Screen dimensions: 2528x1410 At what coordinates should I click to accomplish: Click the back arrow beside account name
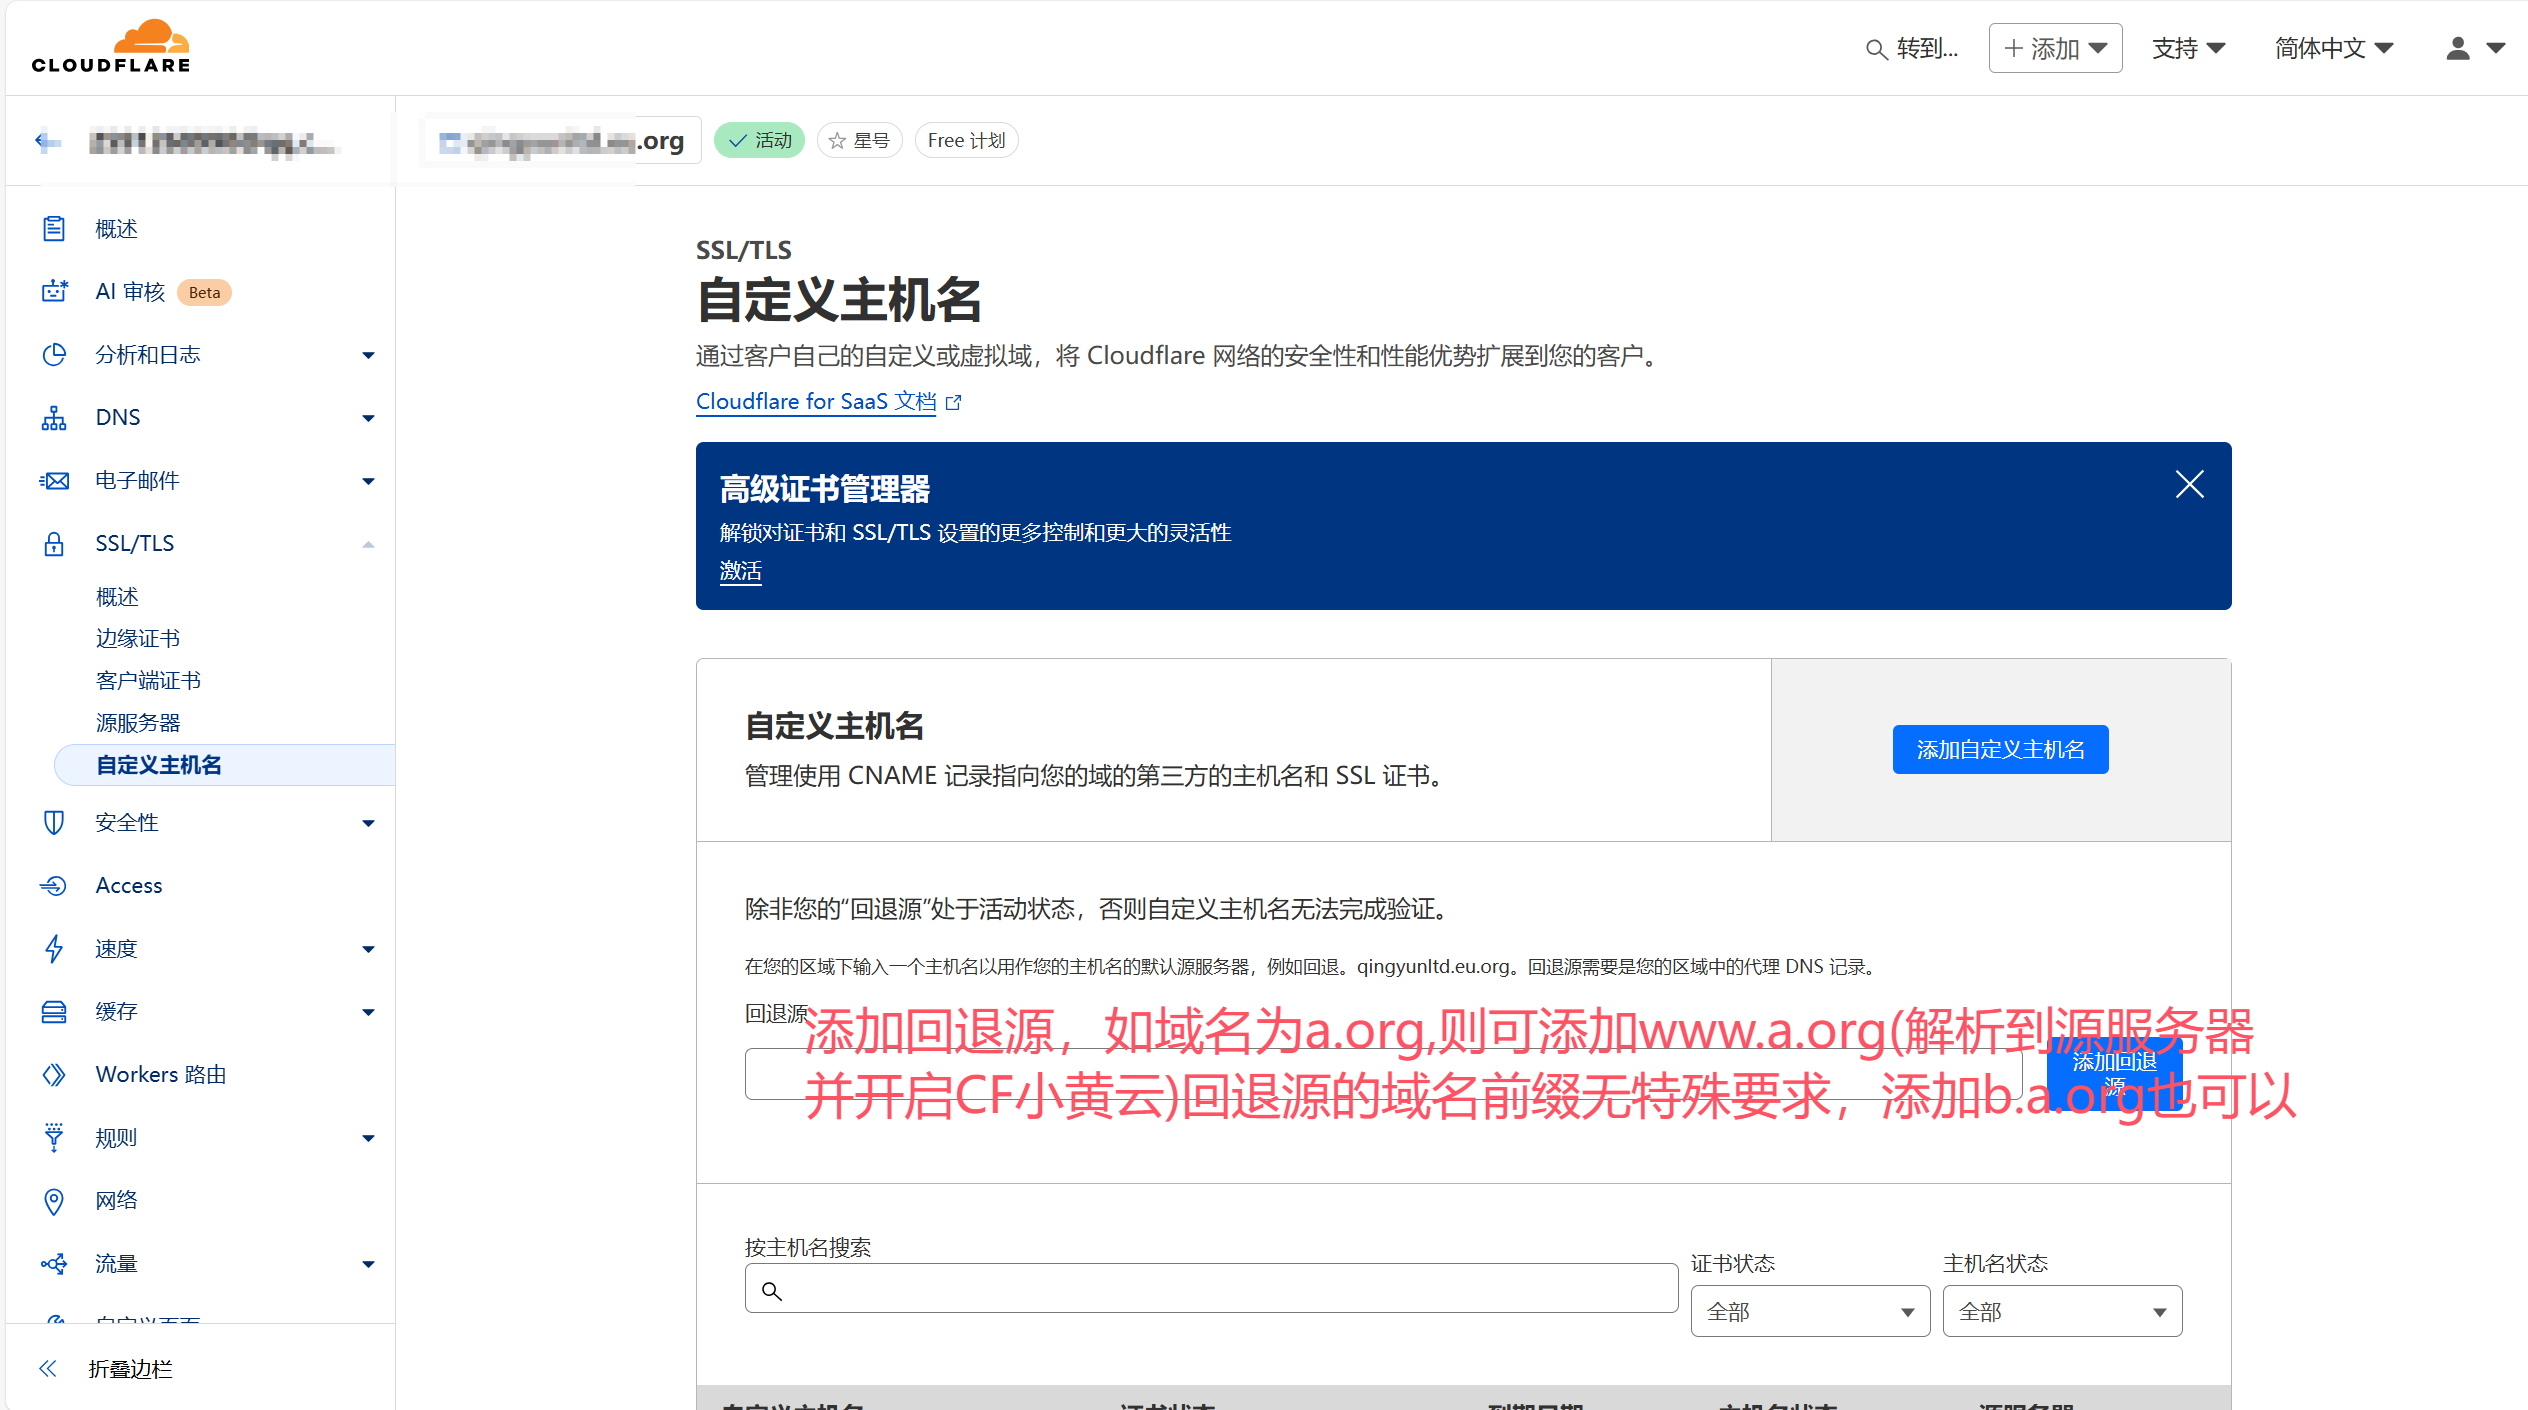click(x=47, y=142)
